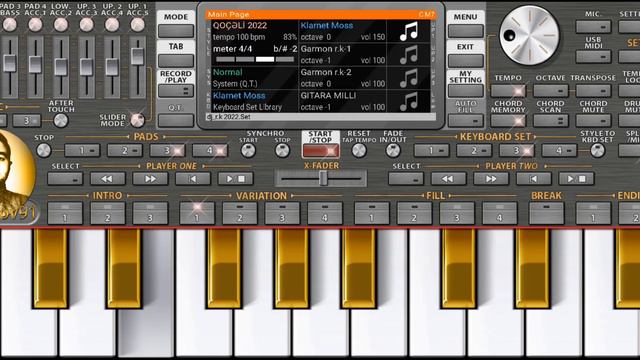The width and height of the screenshot is (640, 360).
Task: Open MY SETTING
Action: [466, 91]
